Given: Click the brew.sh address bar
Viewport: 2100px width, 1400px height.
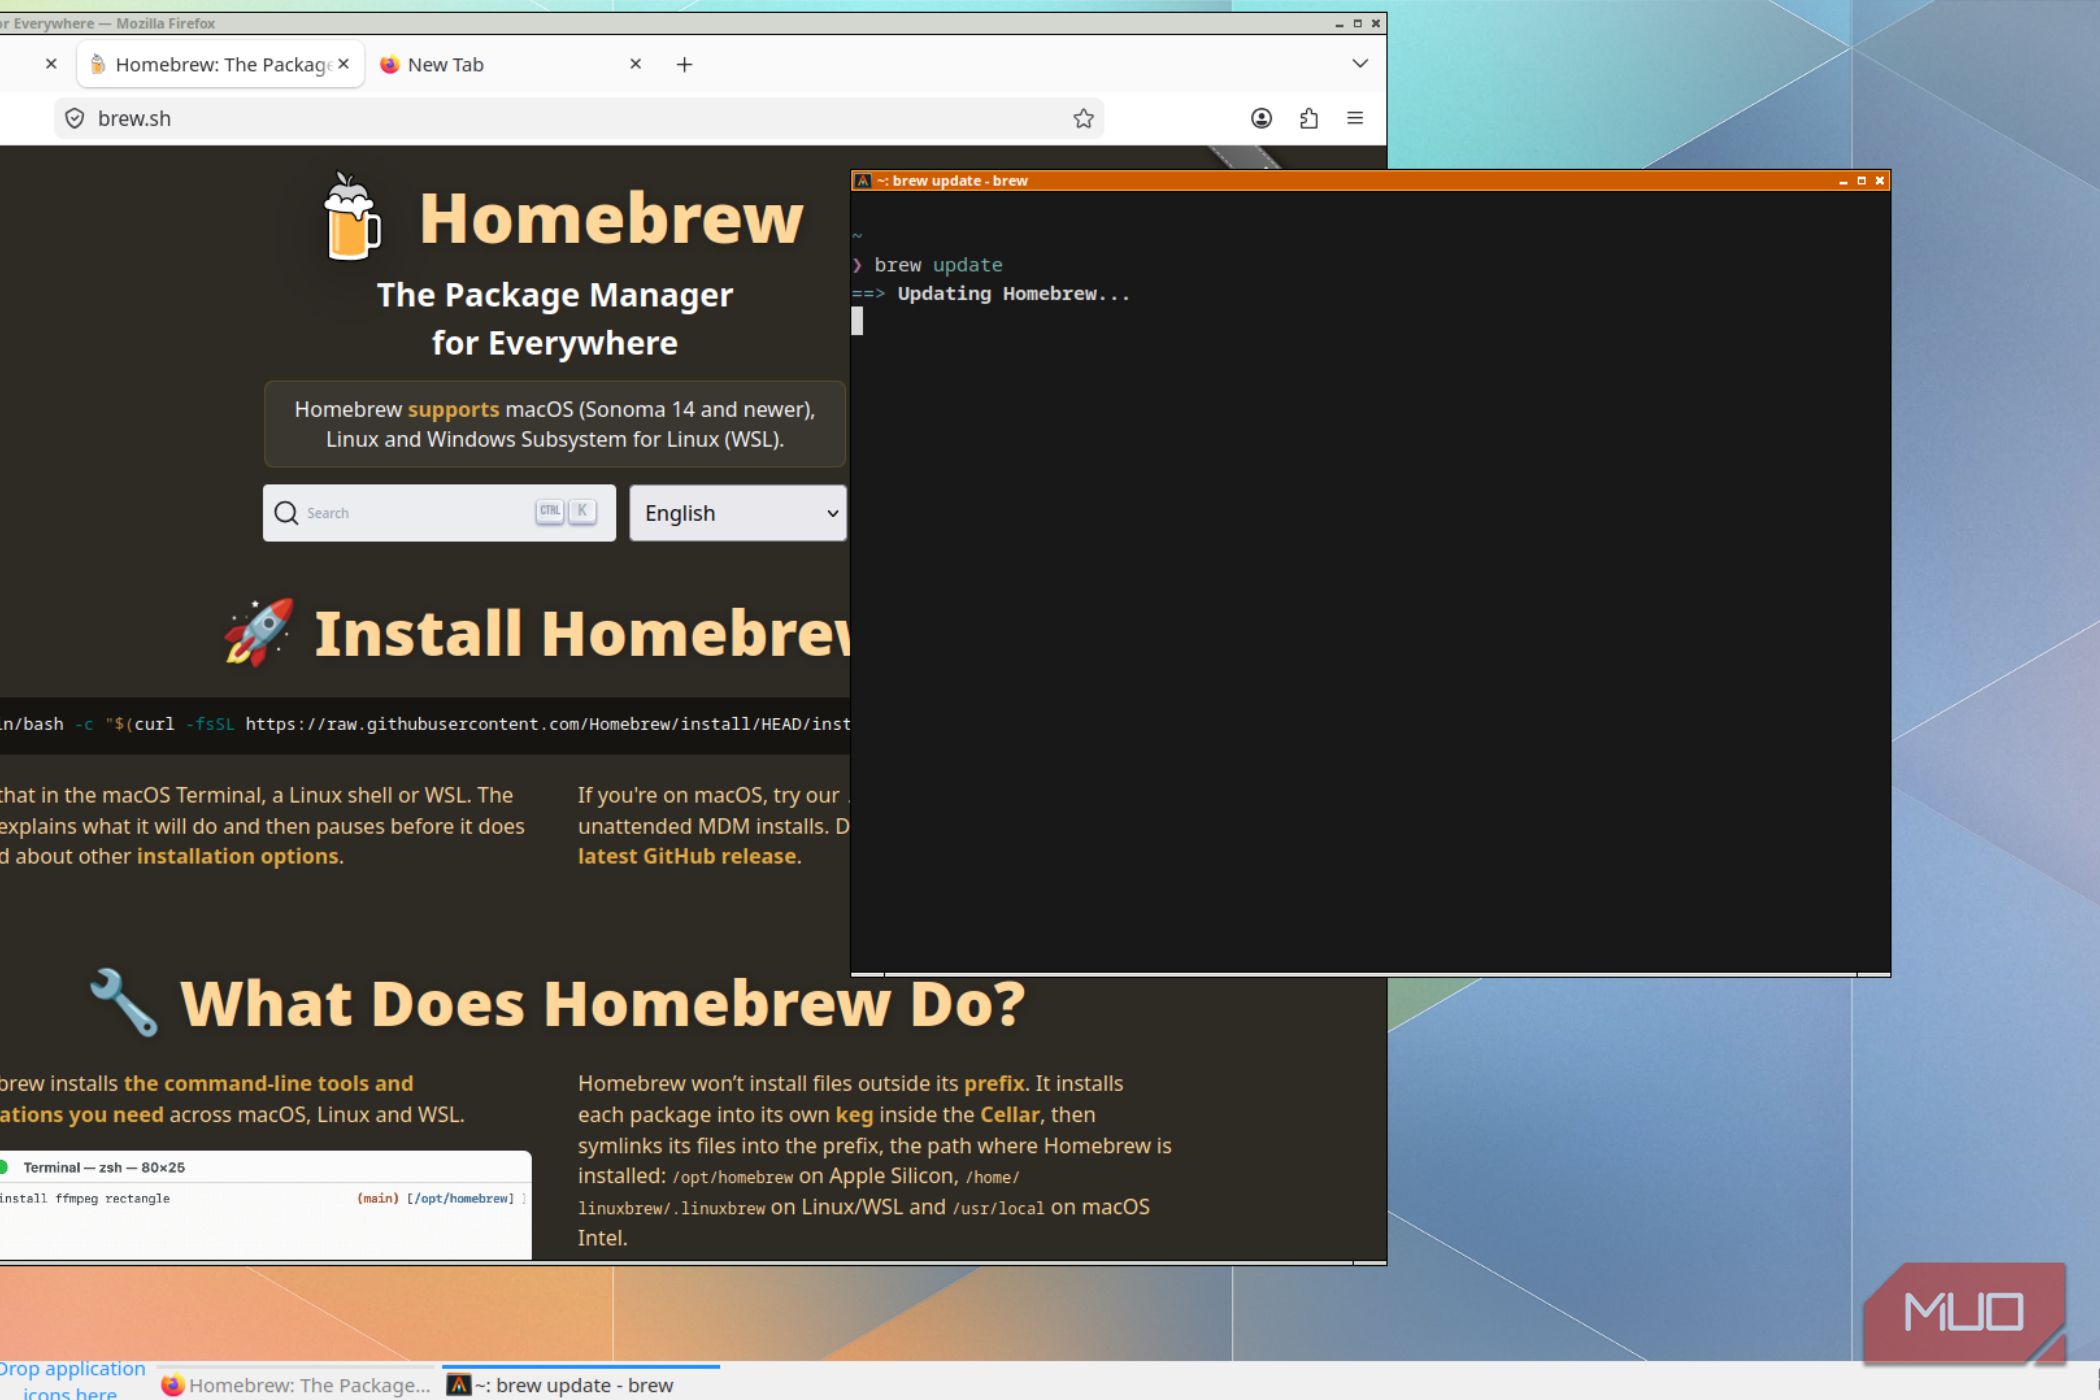Looking at the screenshot, I should pos(579,119).
